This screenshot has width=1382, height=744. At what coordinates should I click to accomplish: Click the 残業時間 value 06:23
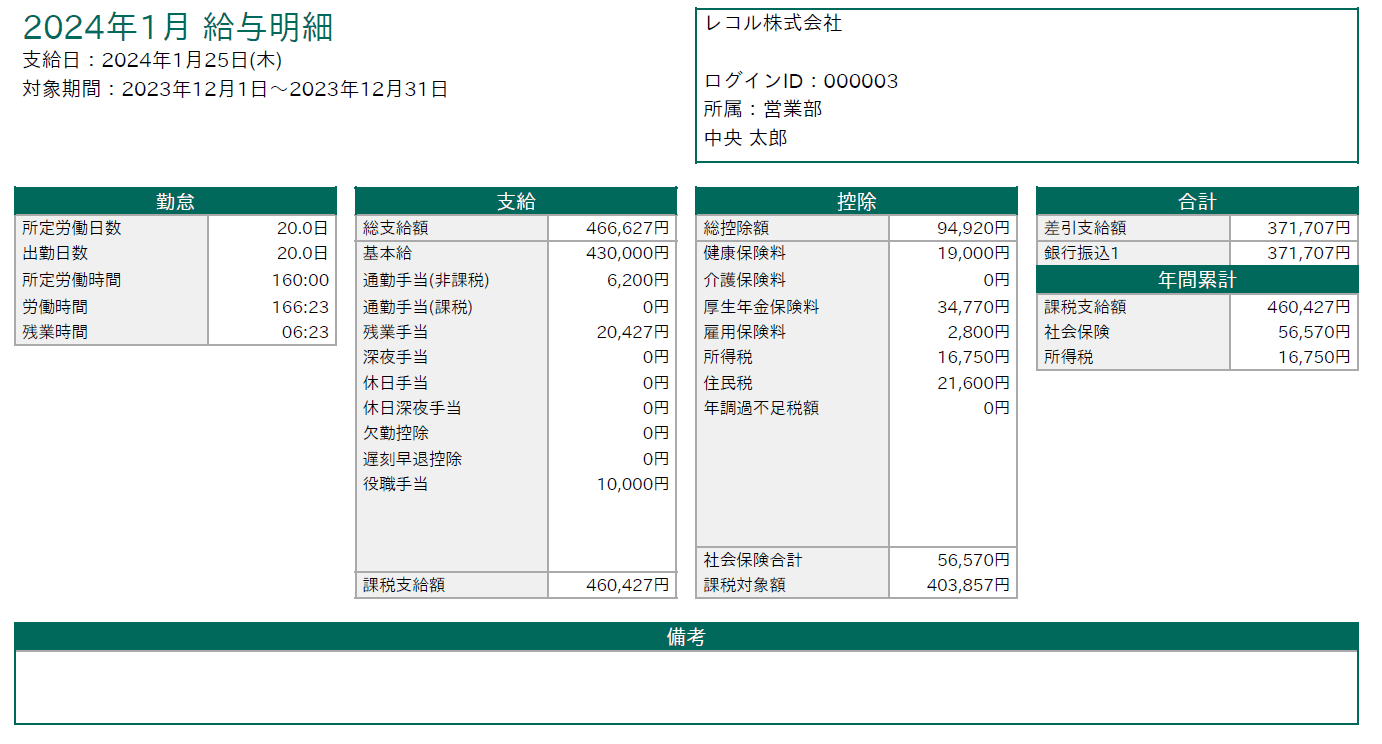click(x=305, y=332)
